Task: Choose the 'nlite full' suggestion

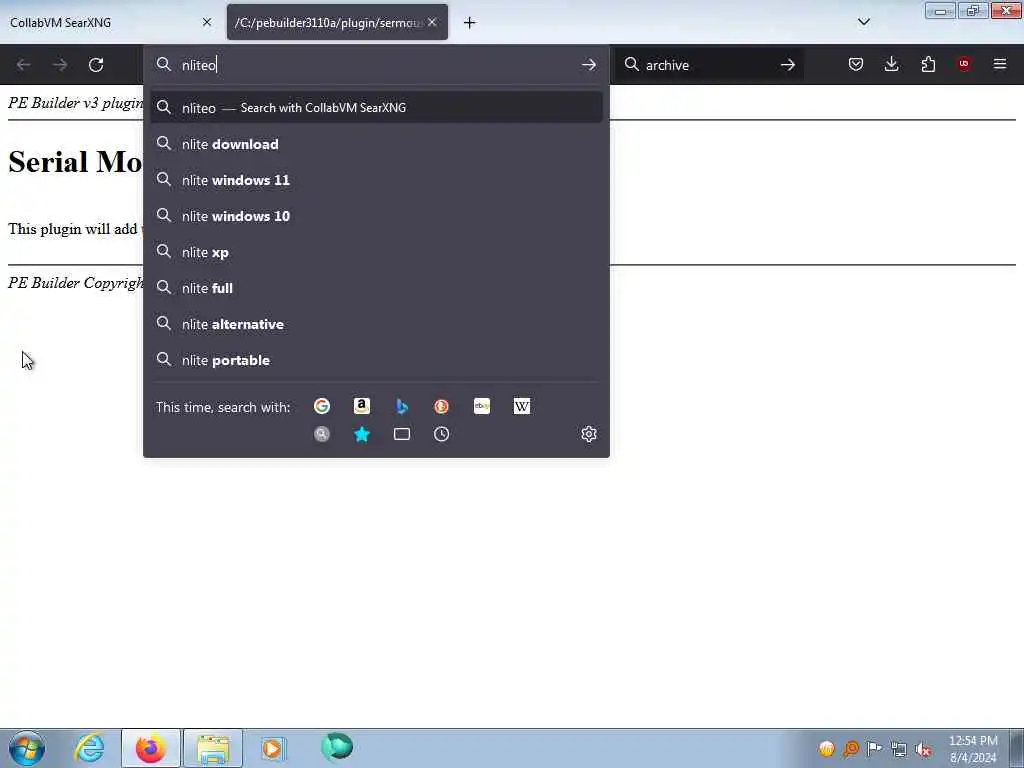Action: pos(376,288)
